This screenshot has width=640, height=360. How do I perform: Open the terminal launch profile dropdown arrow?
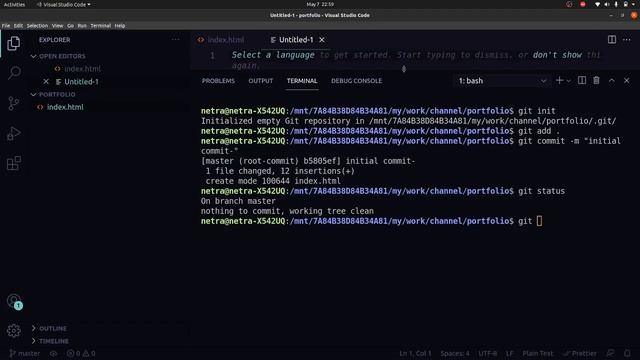tap(569, 81)
